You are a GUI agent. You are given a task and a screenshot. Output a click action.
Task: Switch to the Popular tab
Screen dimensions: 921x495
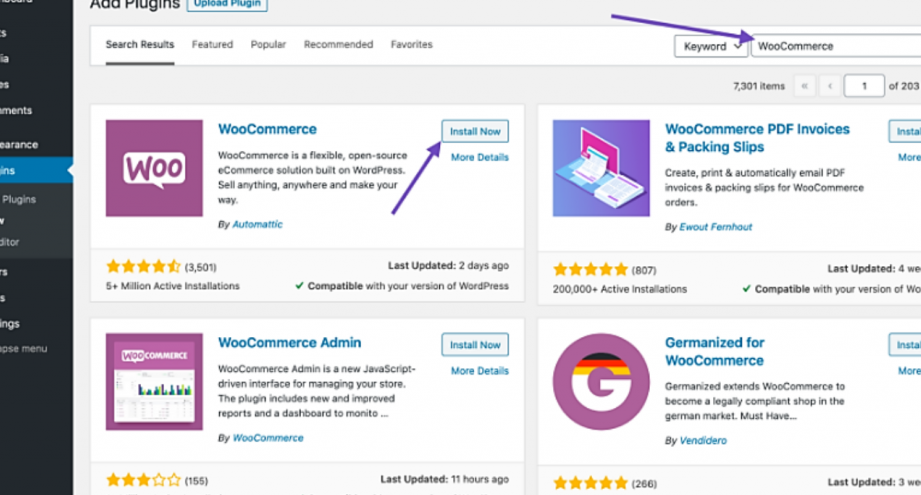[x=268, y=45]
